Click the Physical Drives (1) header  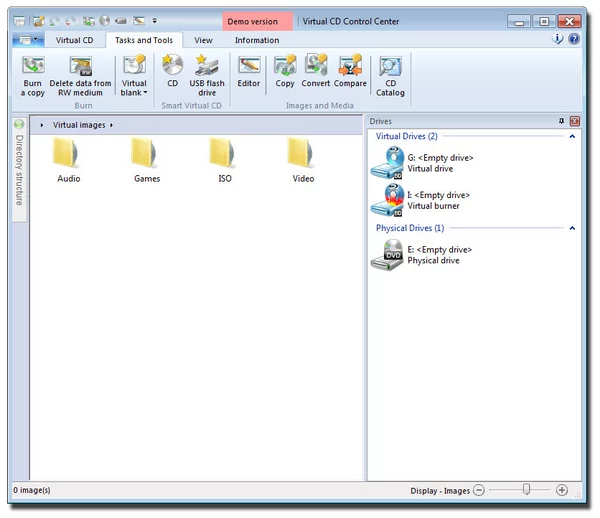(x=410, y=228)
